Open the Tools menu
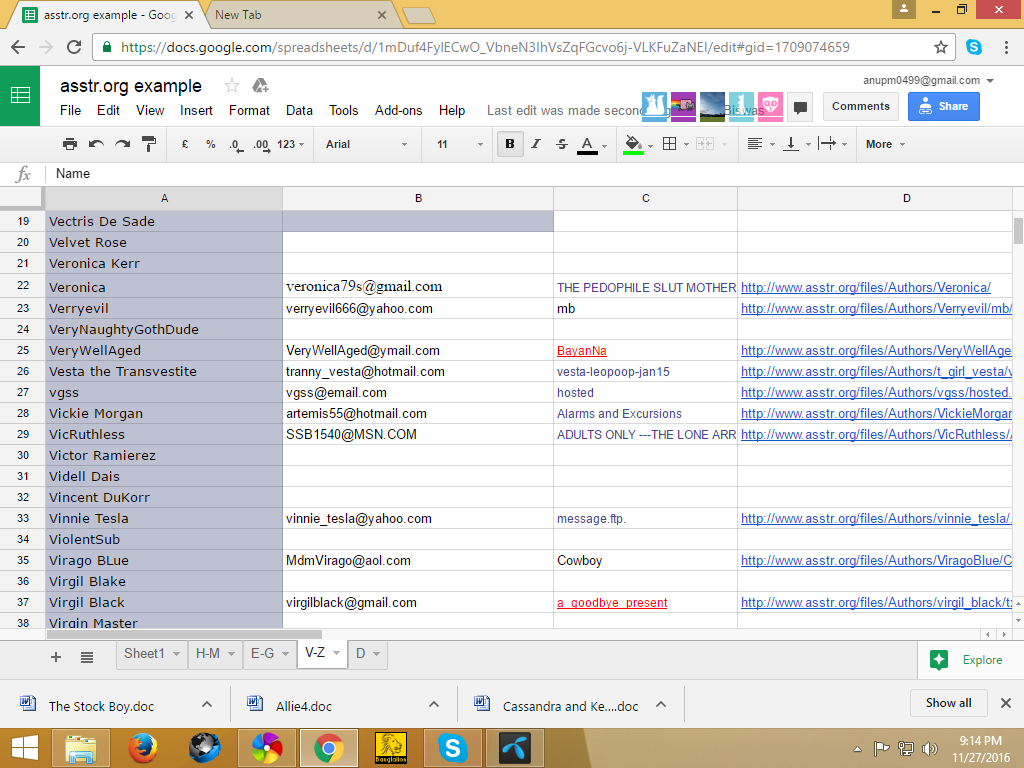The image size is (1024, 768). pos(344,110)
